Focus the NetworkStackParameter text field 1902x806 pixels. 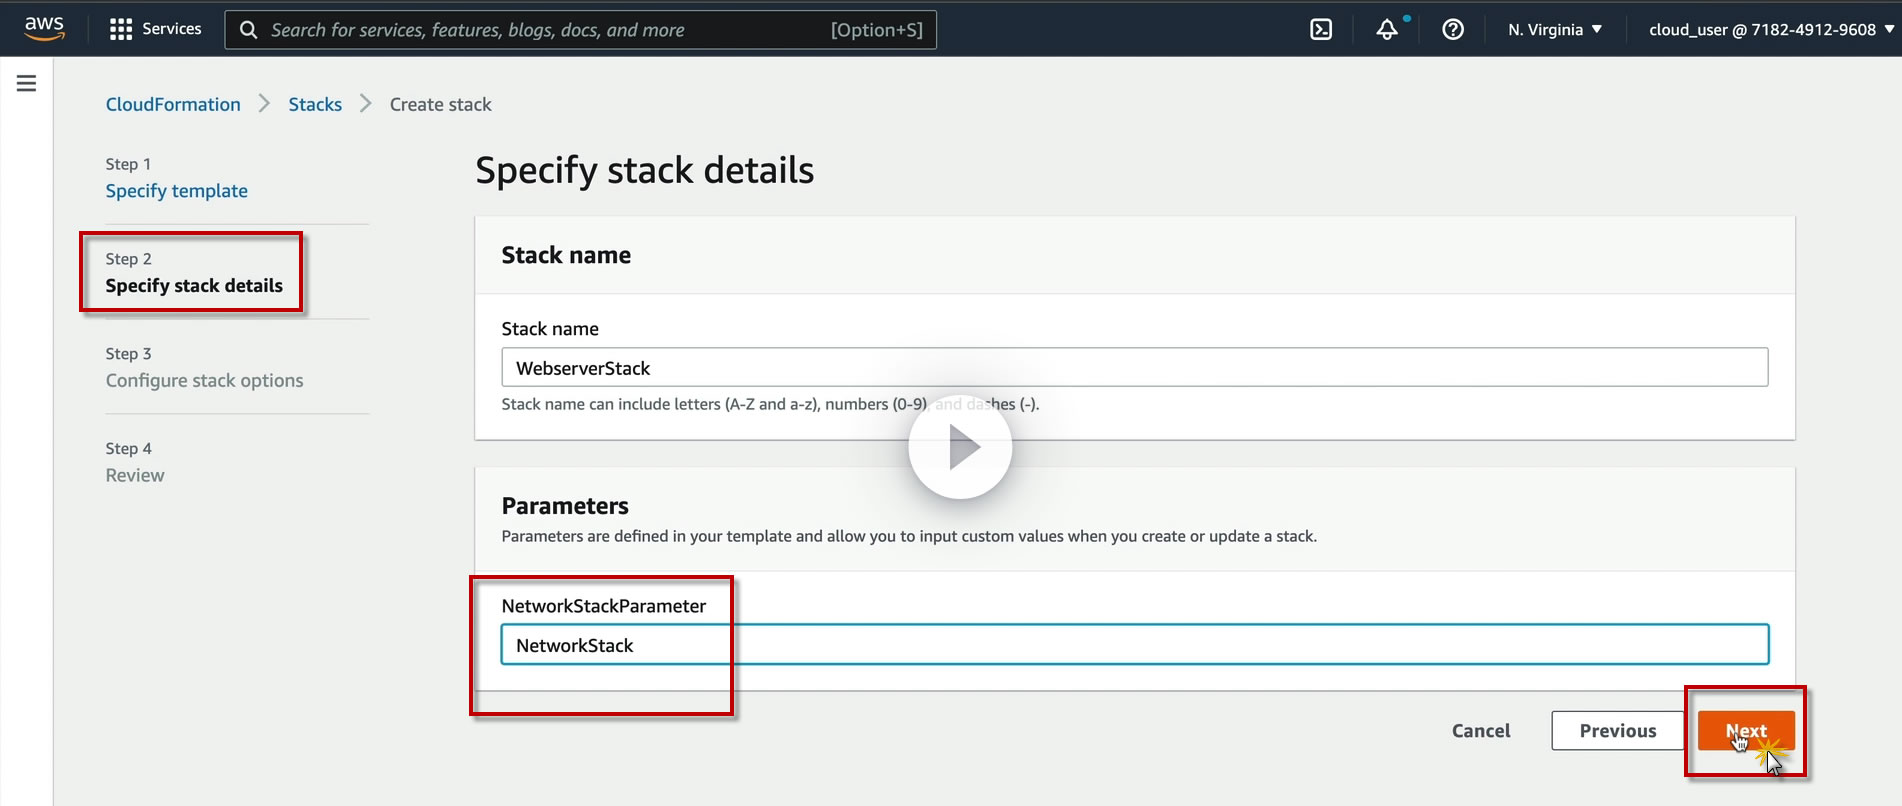tap(1134, 645)
